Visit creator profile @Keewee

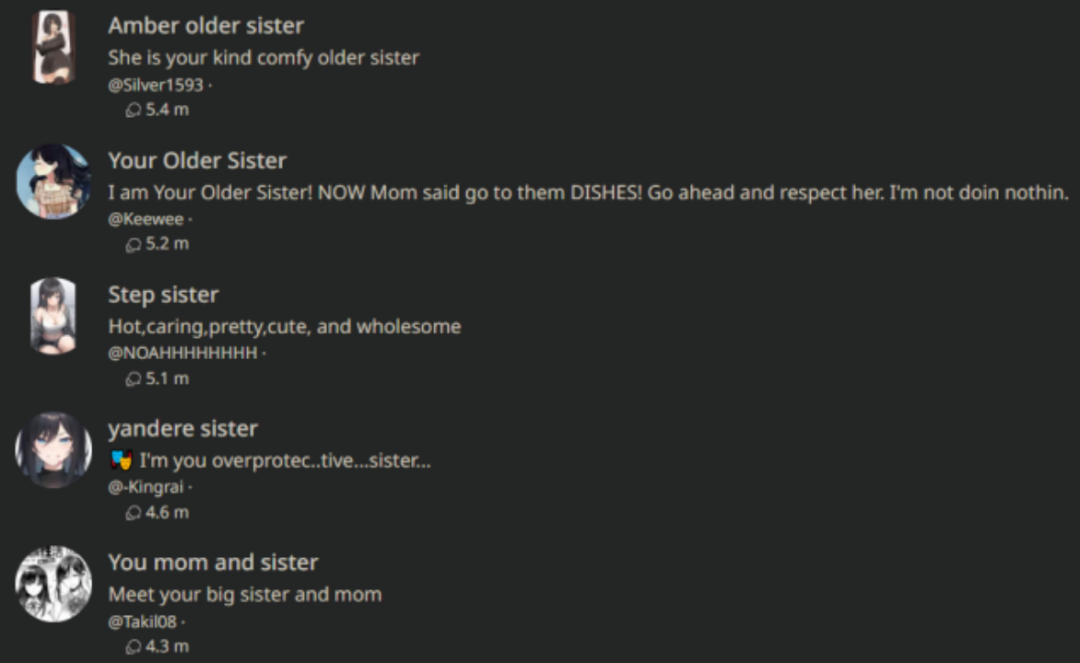[x=145, y=219]
